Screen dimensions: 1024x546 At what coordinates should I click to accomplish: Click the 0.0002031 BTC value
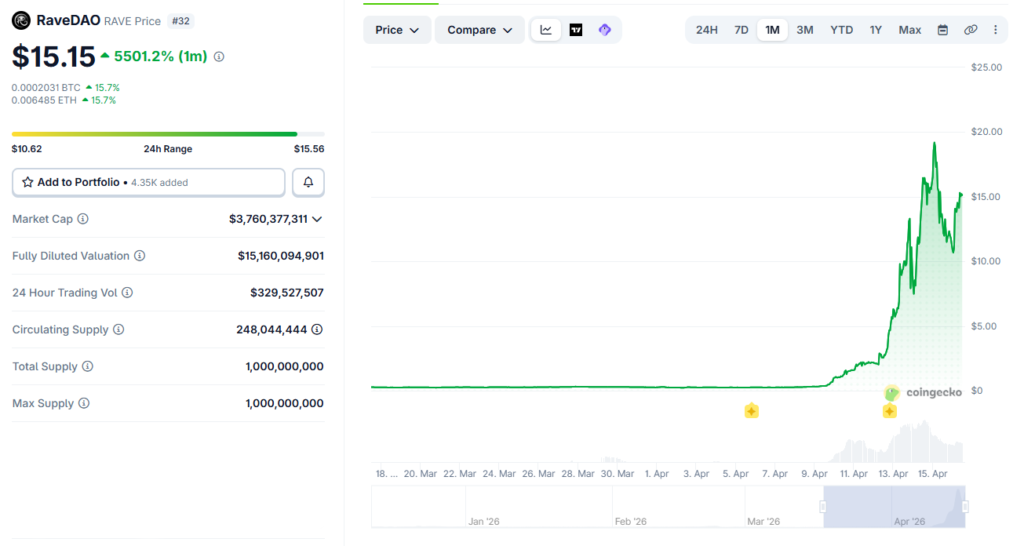point(46,88)
